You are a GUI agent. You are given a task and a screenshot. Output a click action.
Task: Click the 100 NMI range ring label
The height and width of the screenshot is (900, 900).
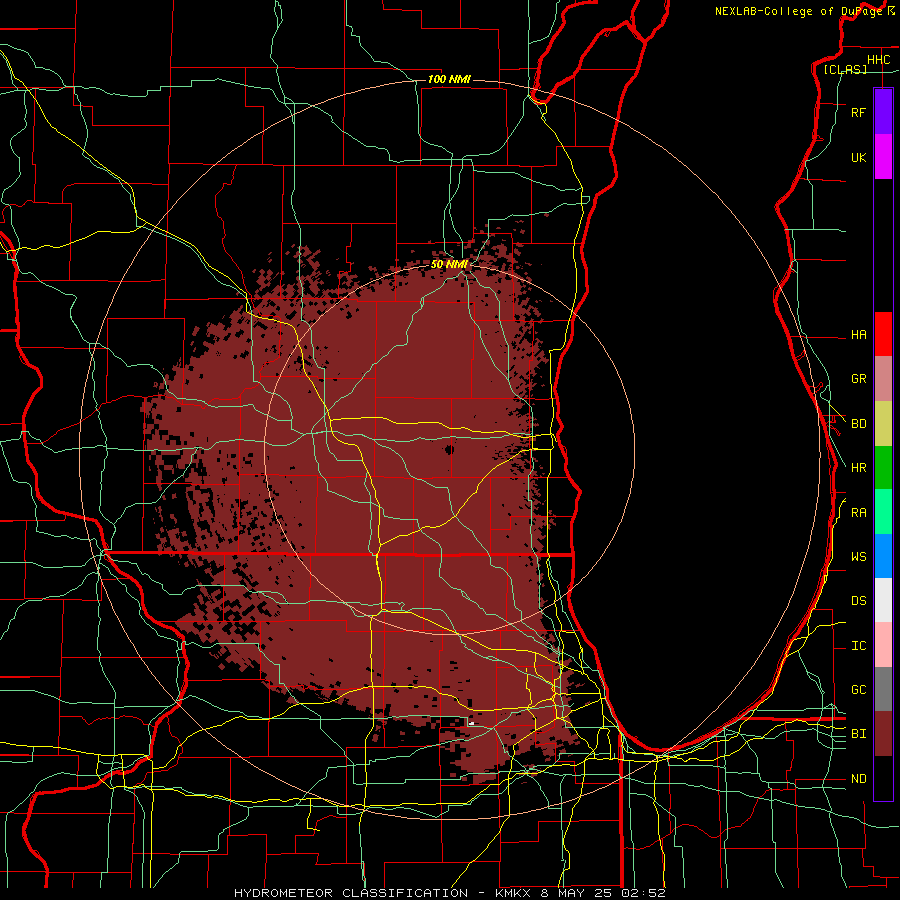[449, 79]
